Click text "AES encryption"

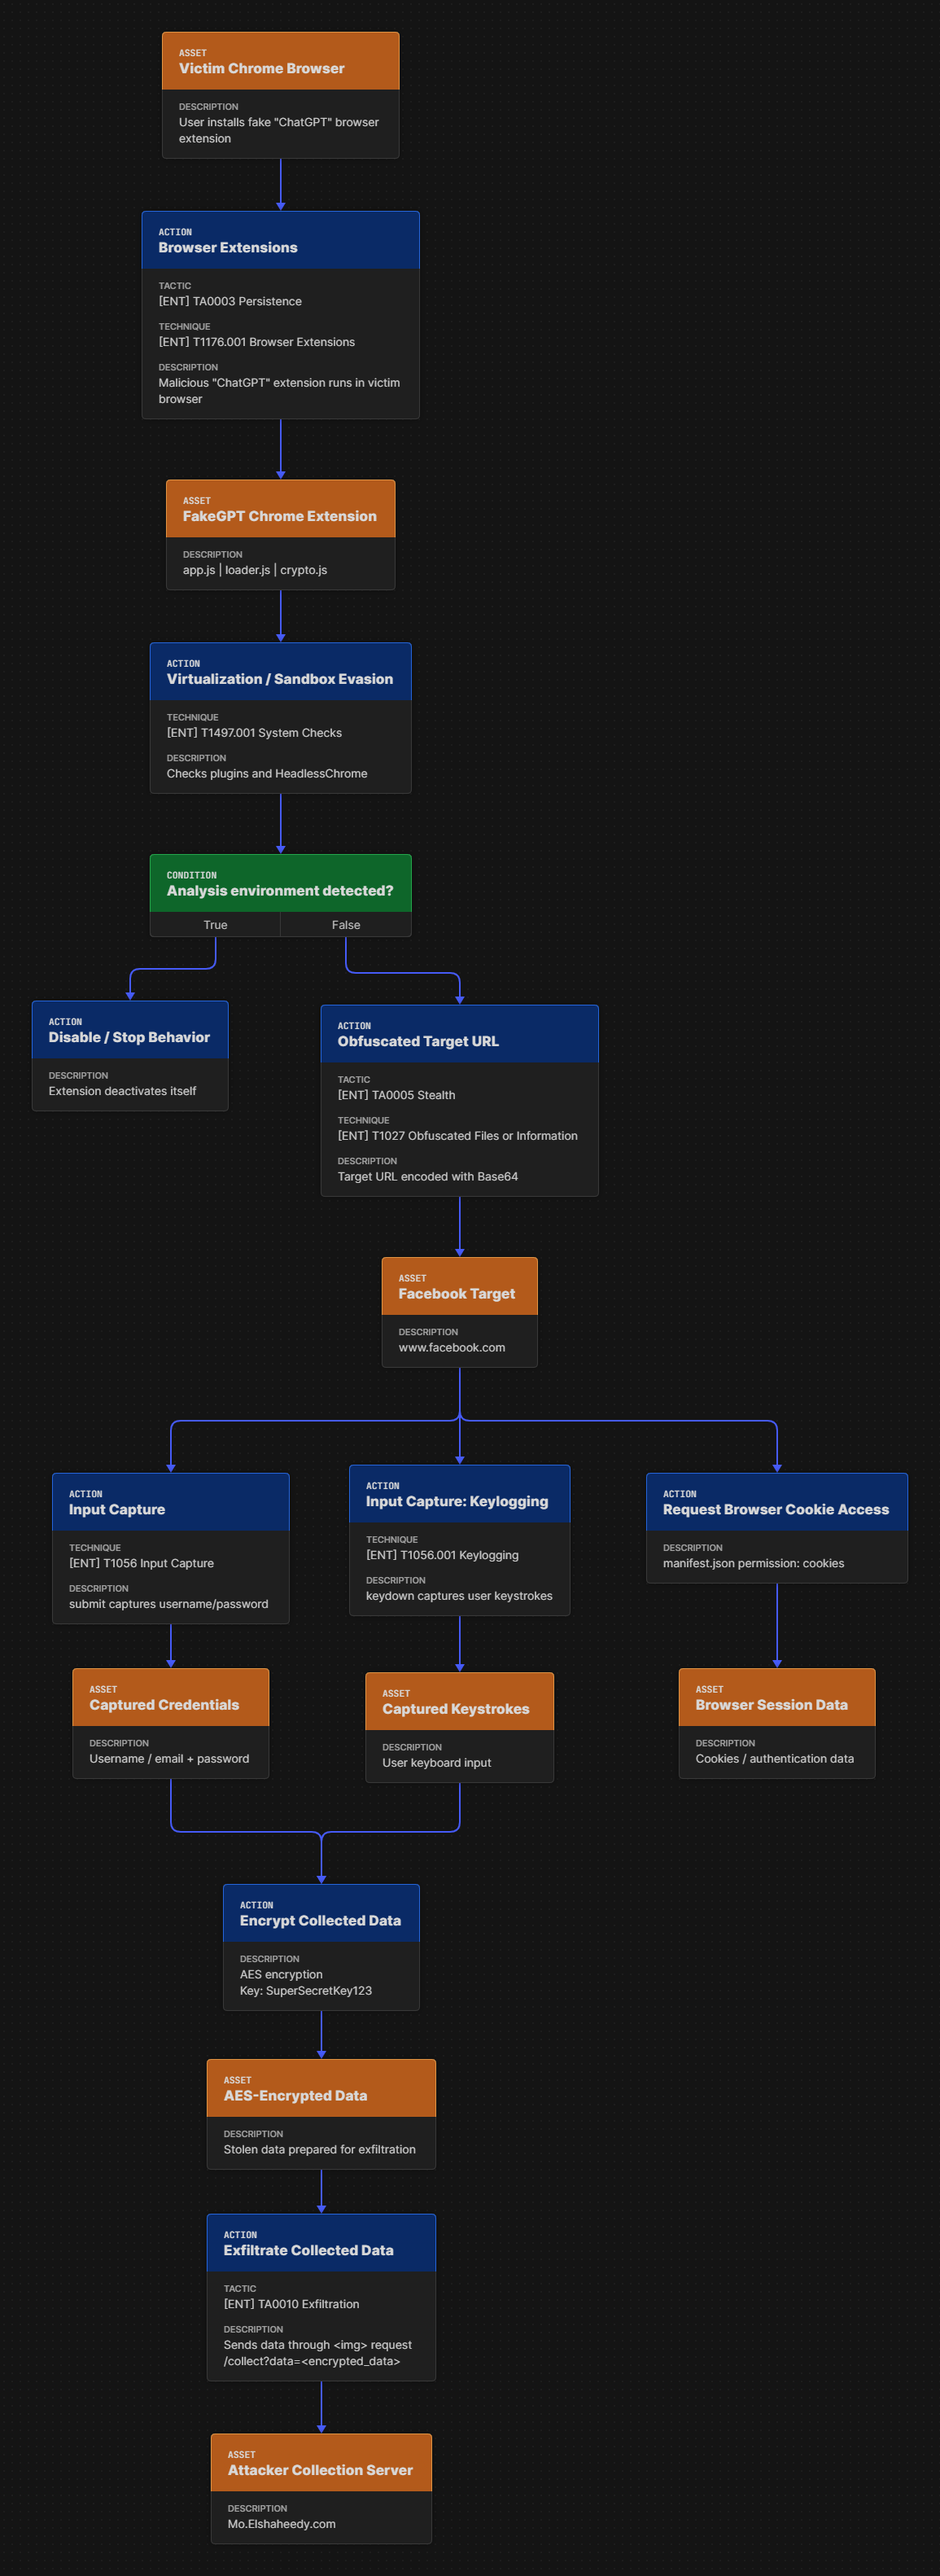(281, 1975)
